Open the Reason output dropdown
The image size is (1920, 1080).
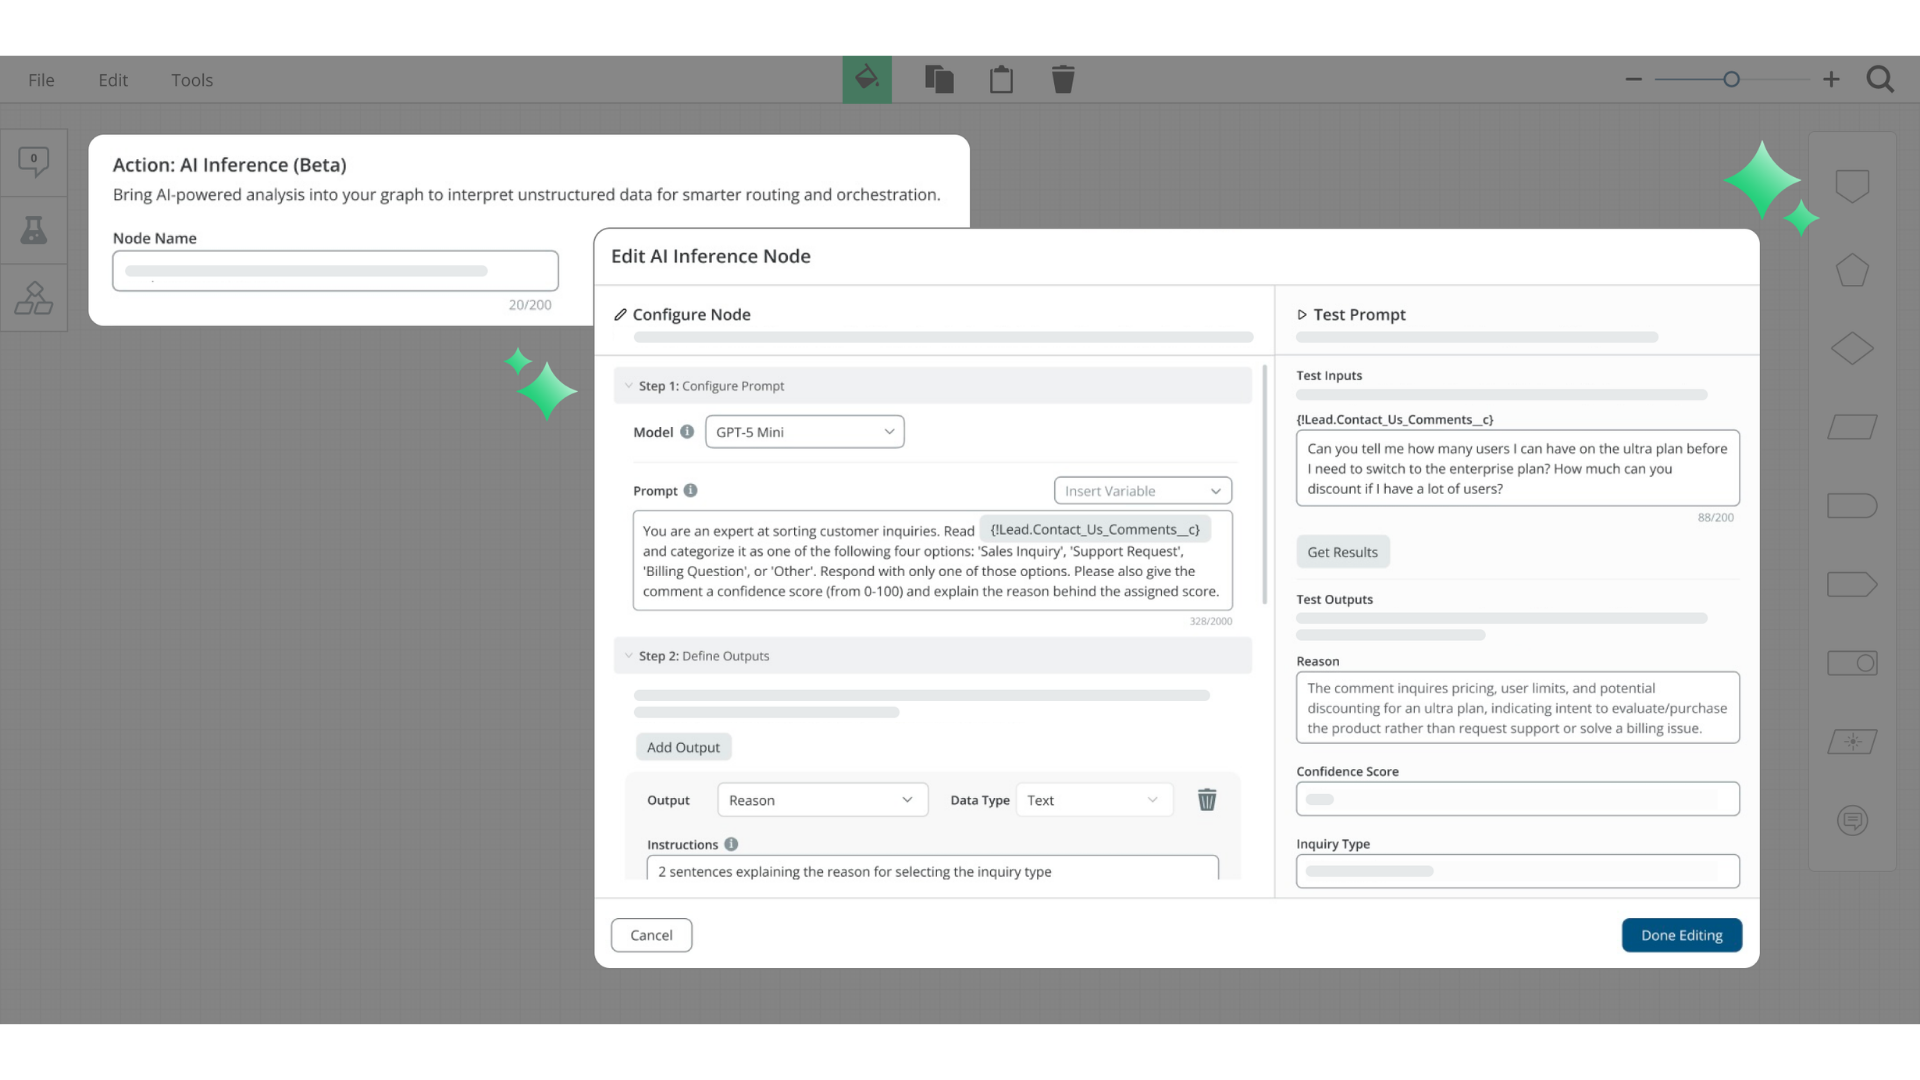click(823, 800)
